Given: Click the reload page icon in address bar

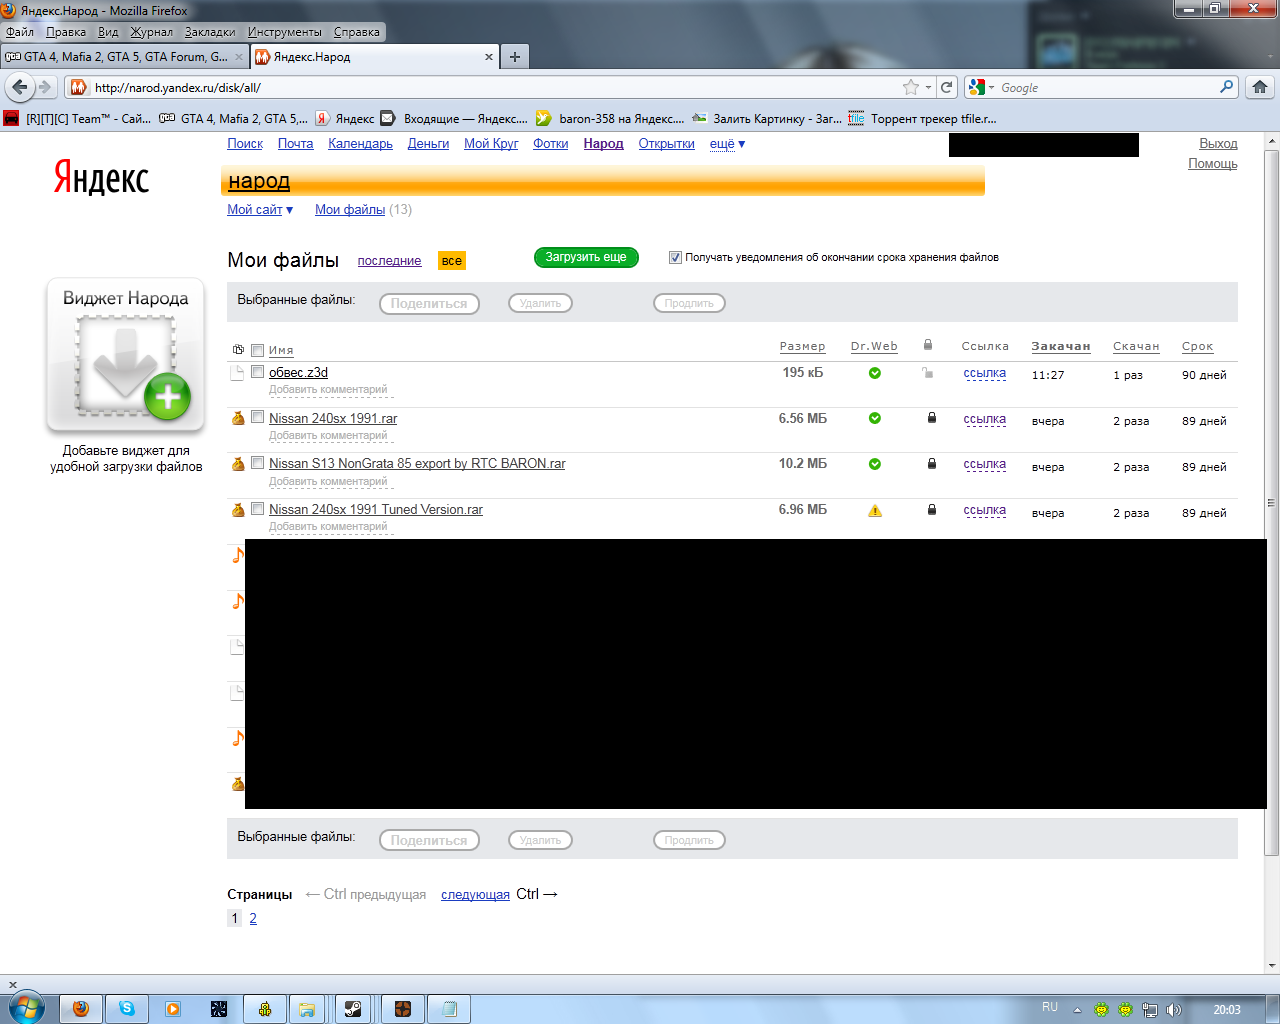Looking at the screenshot, I should point(947,87).
